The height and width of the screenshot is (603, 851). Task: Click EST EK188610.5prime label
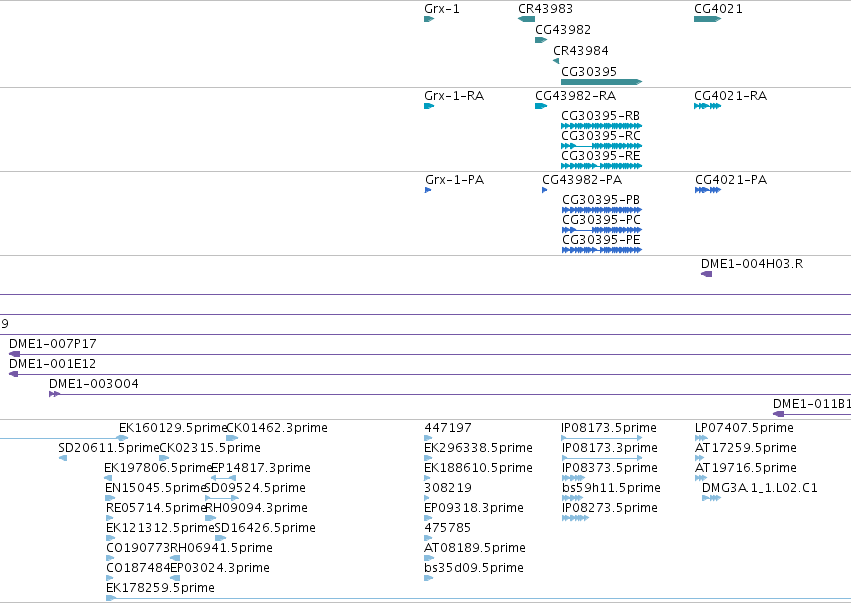(478, 468)
